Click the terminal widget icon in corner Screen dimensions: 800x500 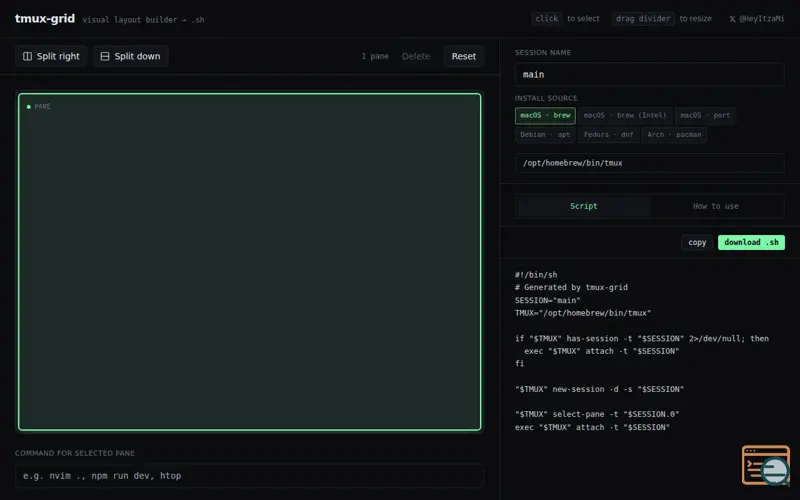coord(766,465)
